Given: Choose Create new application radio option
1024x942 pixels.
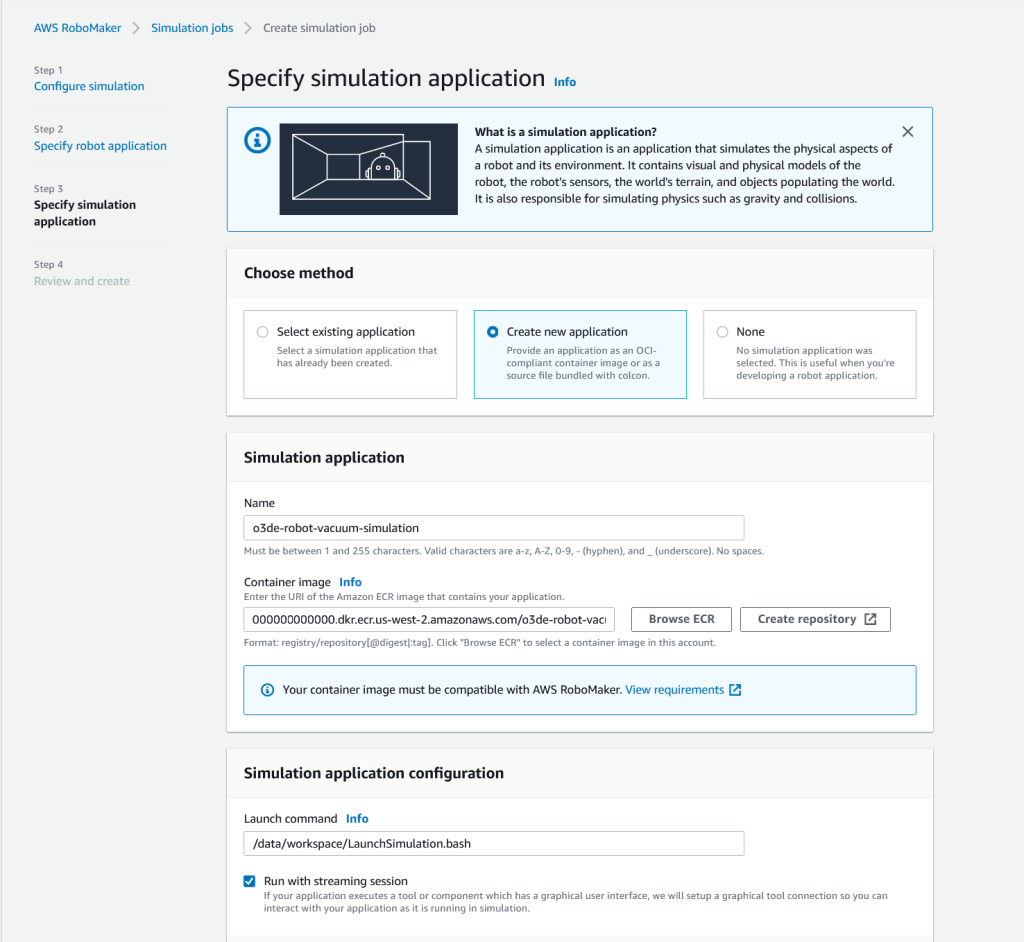Looking at the screenshot, I should click(x=492, y=332).
